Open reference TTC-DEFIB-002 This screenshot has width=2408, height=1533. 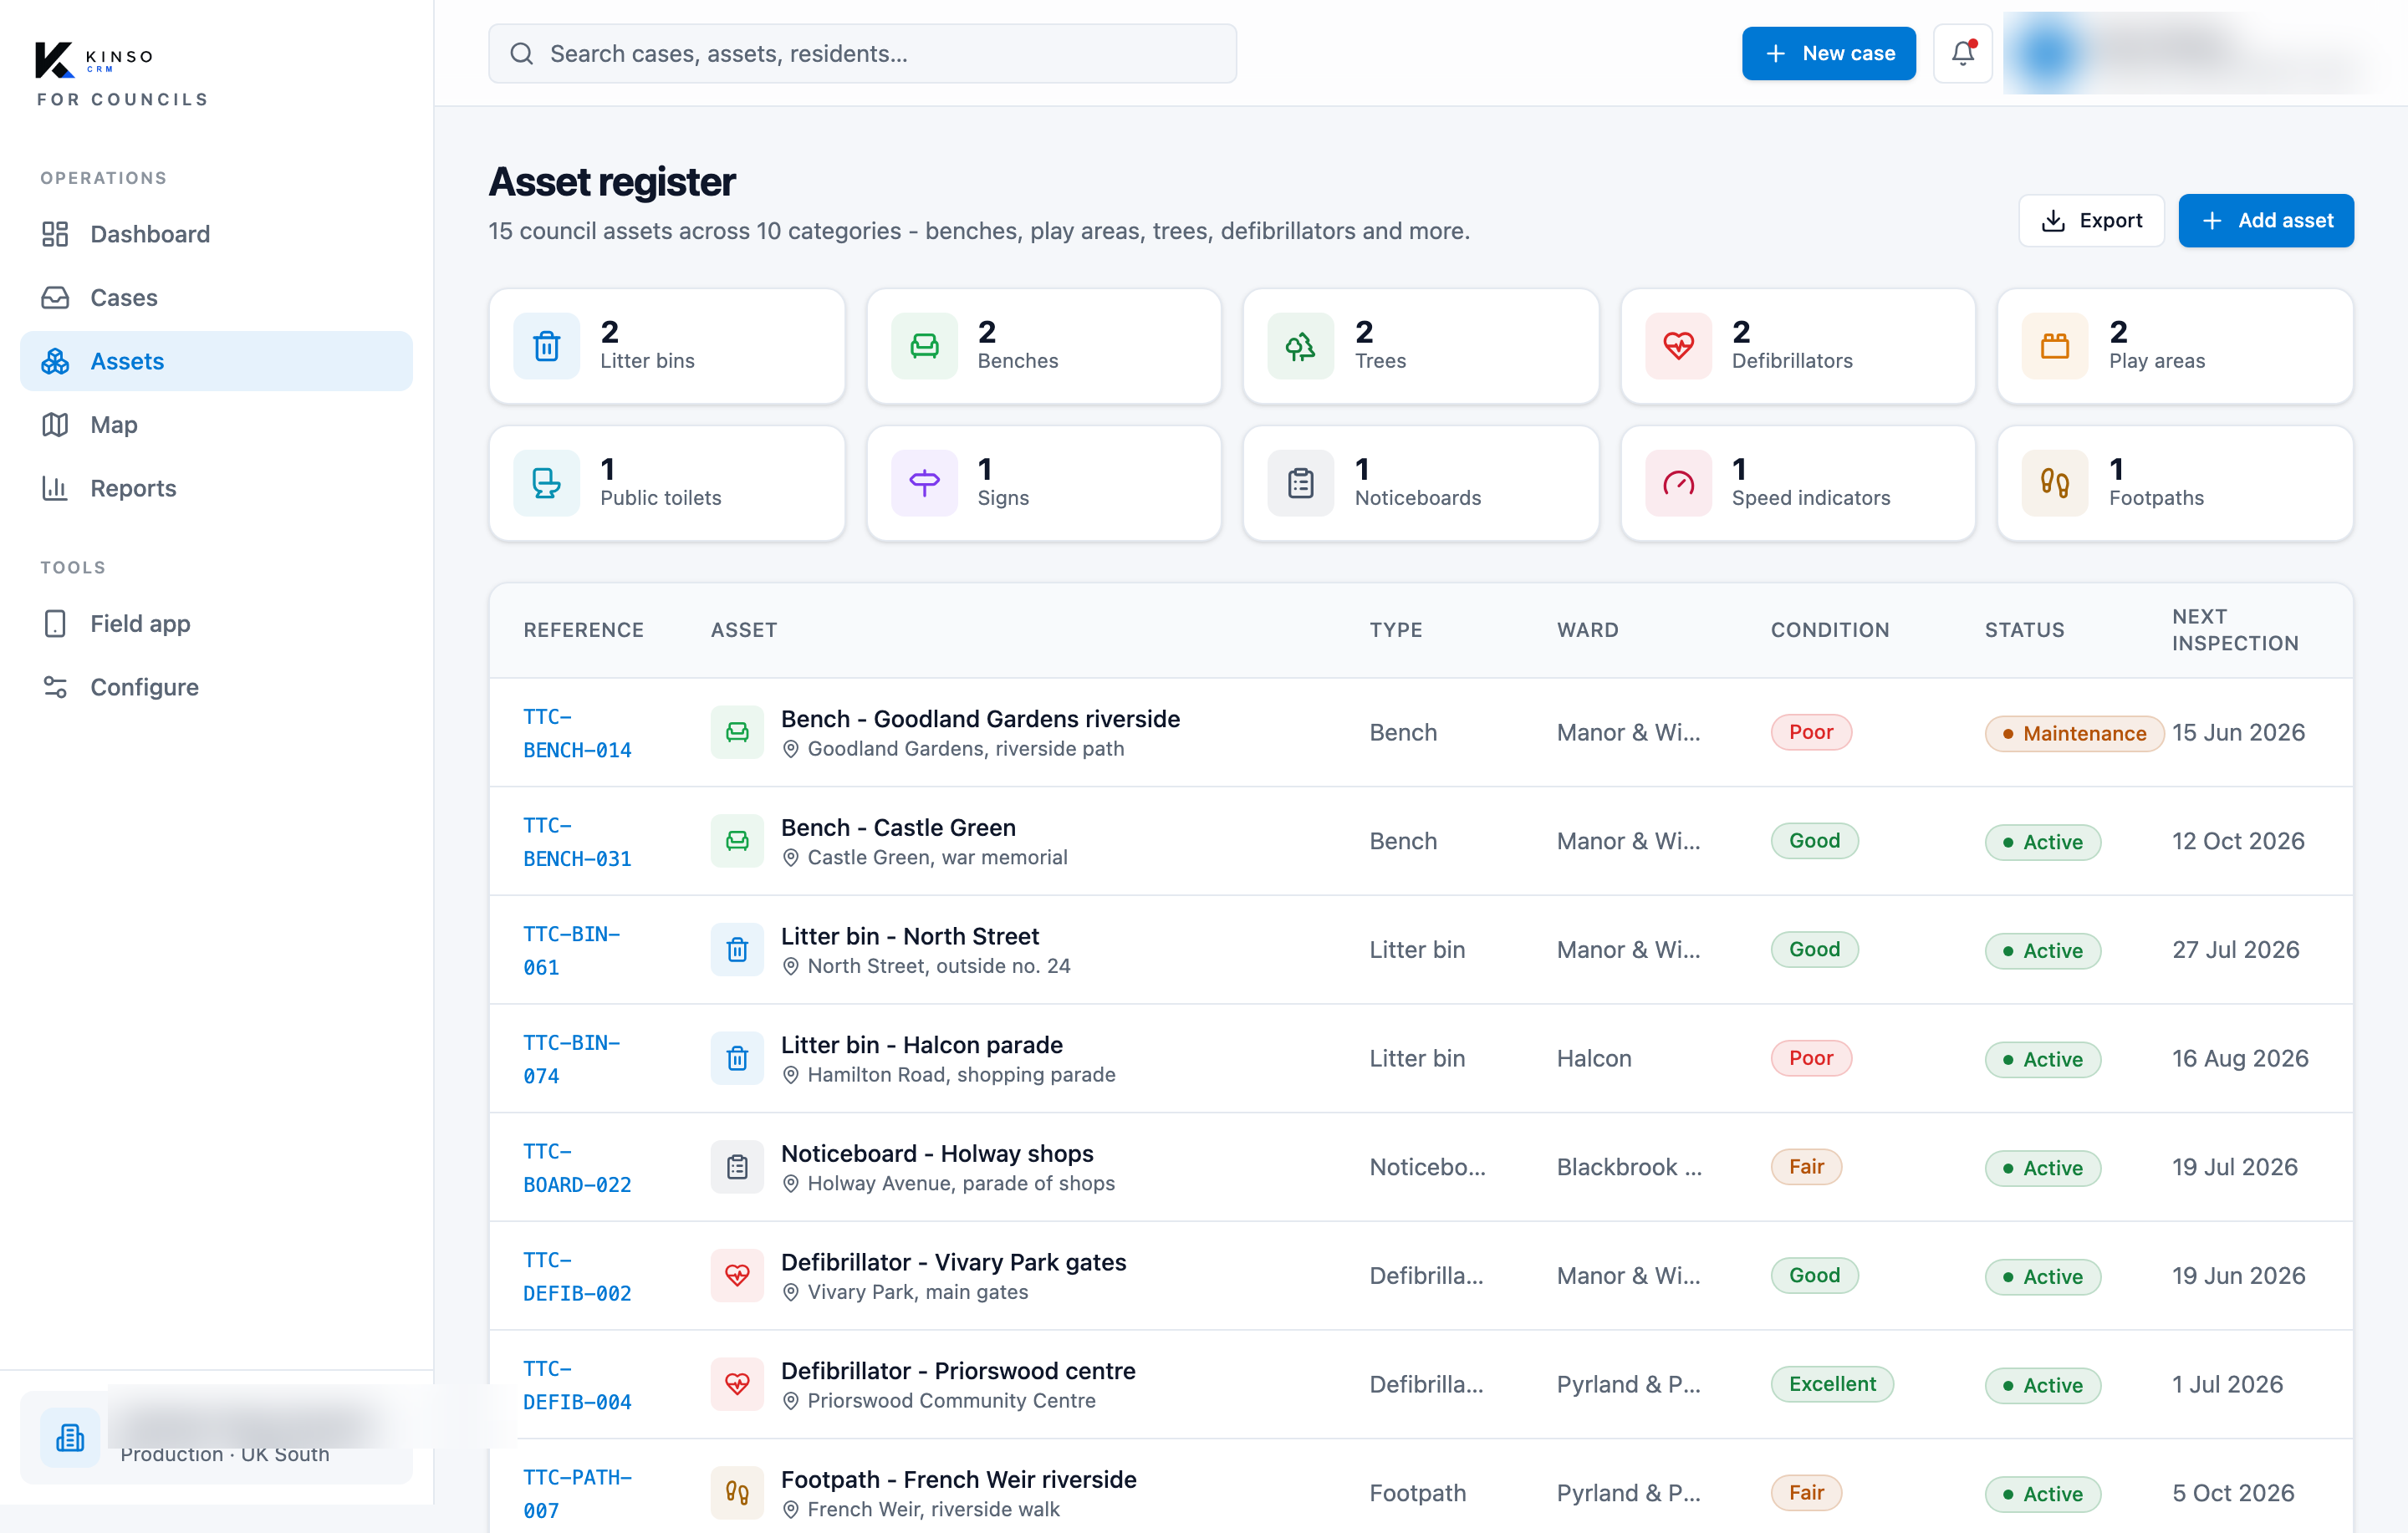pyautogui.click(x=577, y=1276)
